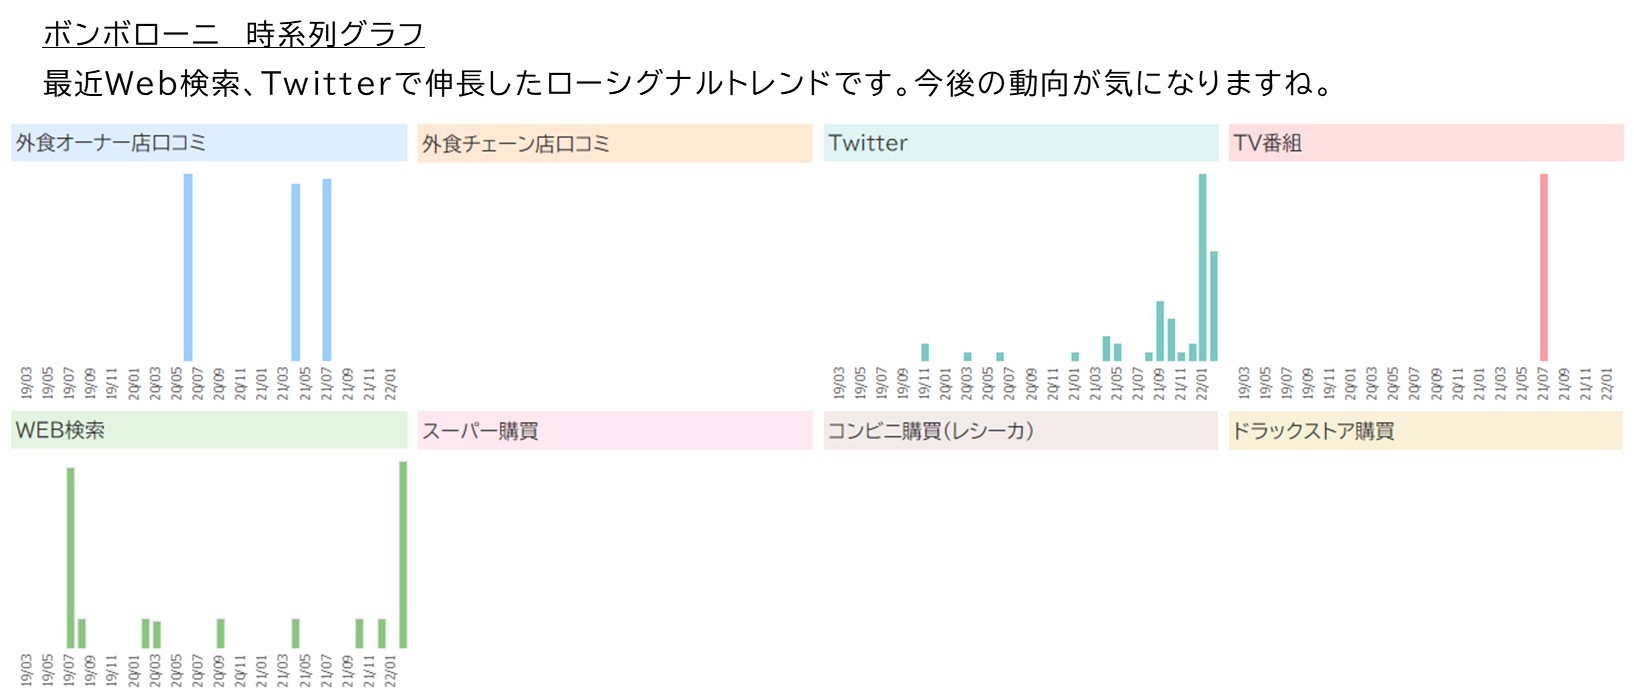Select rightmost blue bar in 外食オーナー店口コミ chart
The width and height of the screenshot is (1634, 697).
click(x=327, y=270)
